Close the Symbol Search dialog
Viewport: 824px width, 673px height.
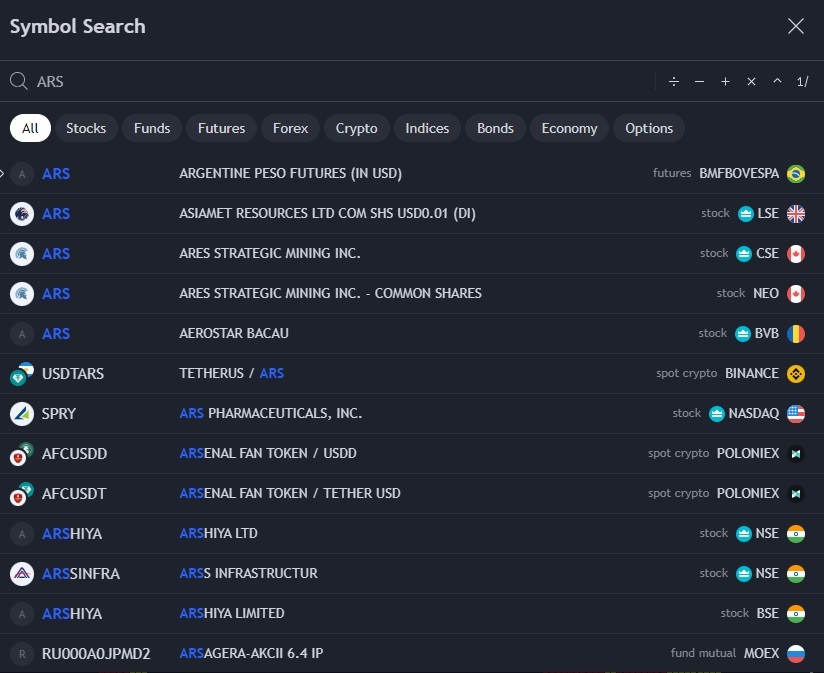coord(796,27)
